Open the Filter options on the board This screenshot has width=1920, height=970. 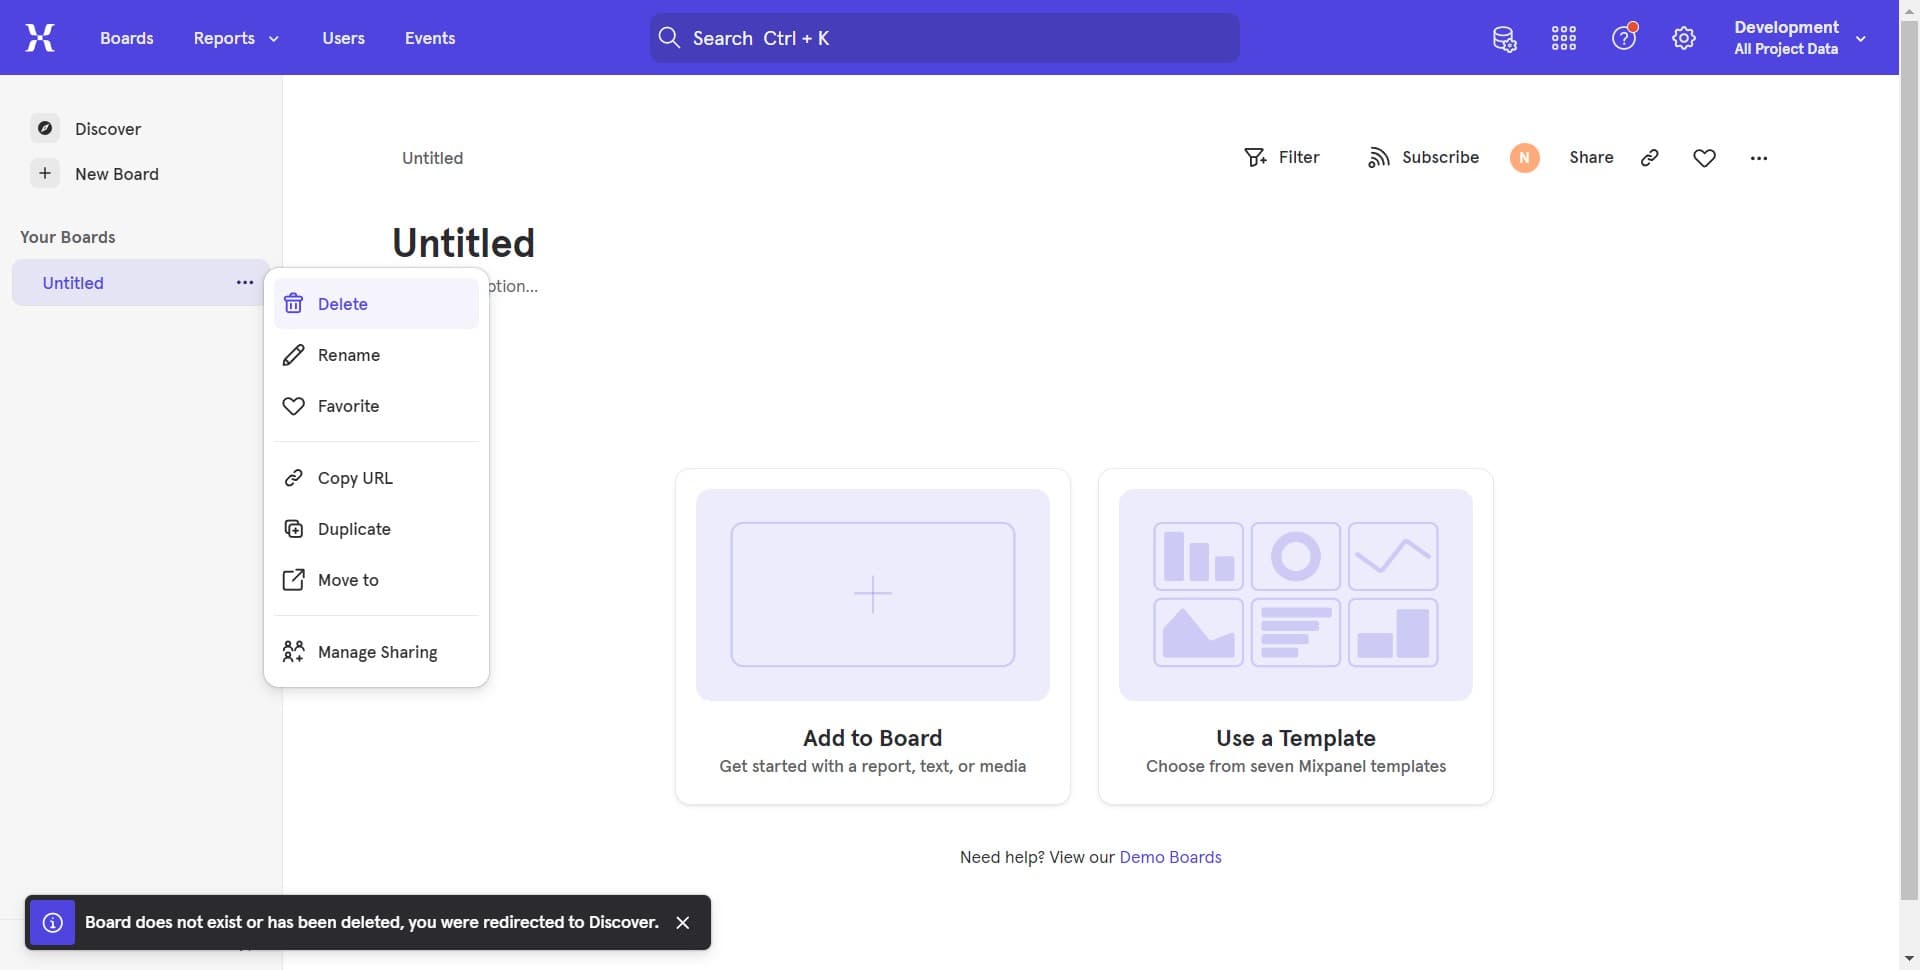(x=1283, y=157)
